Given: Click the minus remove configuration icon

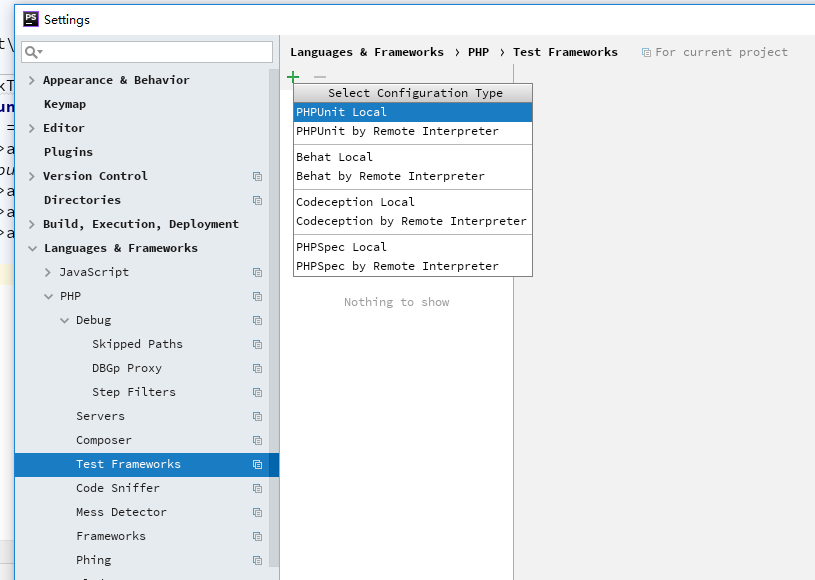Looking at the screenshot, I should click(x=320, y=77).
